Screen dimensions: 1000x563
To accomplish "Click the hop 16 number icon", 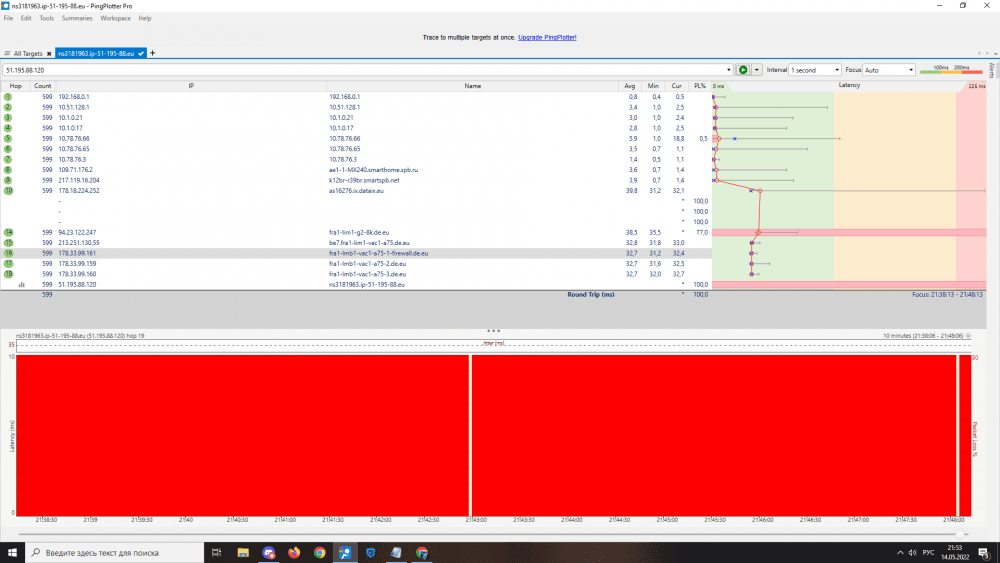I will click(8, 254).
